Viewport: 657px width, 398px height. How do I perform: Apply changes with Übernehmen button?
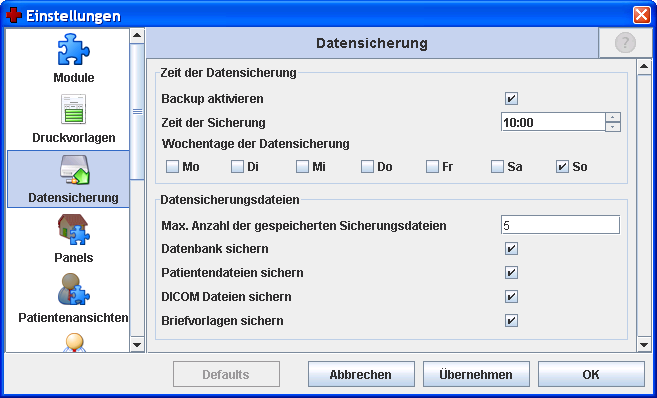click(476, 374)
